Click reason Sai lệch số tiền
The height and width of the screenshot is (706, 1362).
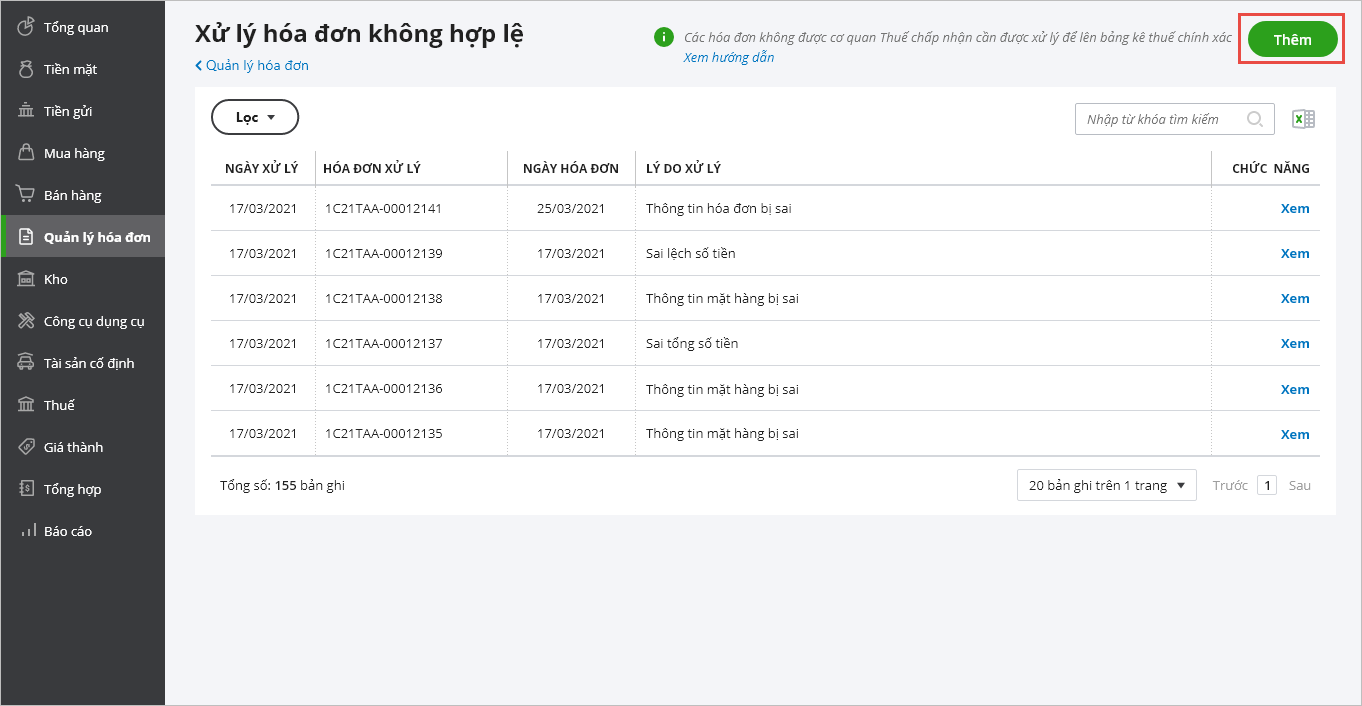691,253
